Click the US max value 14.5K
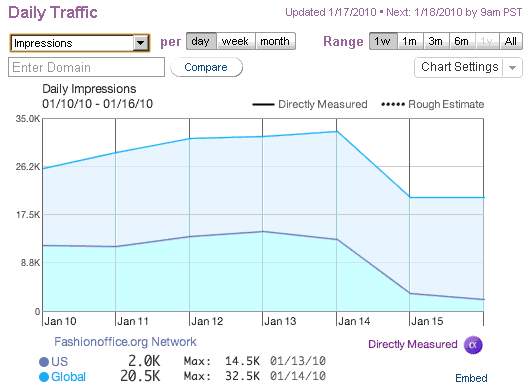The height and width of the screenshot is (392, 530). click(242, 361)
